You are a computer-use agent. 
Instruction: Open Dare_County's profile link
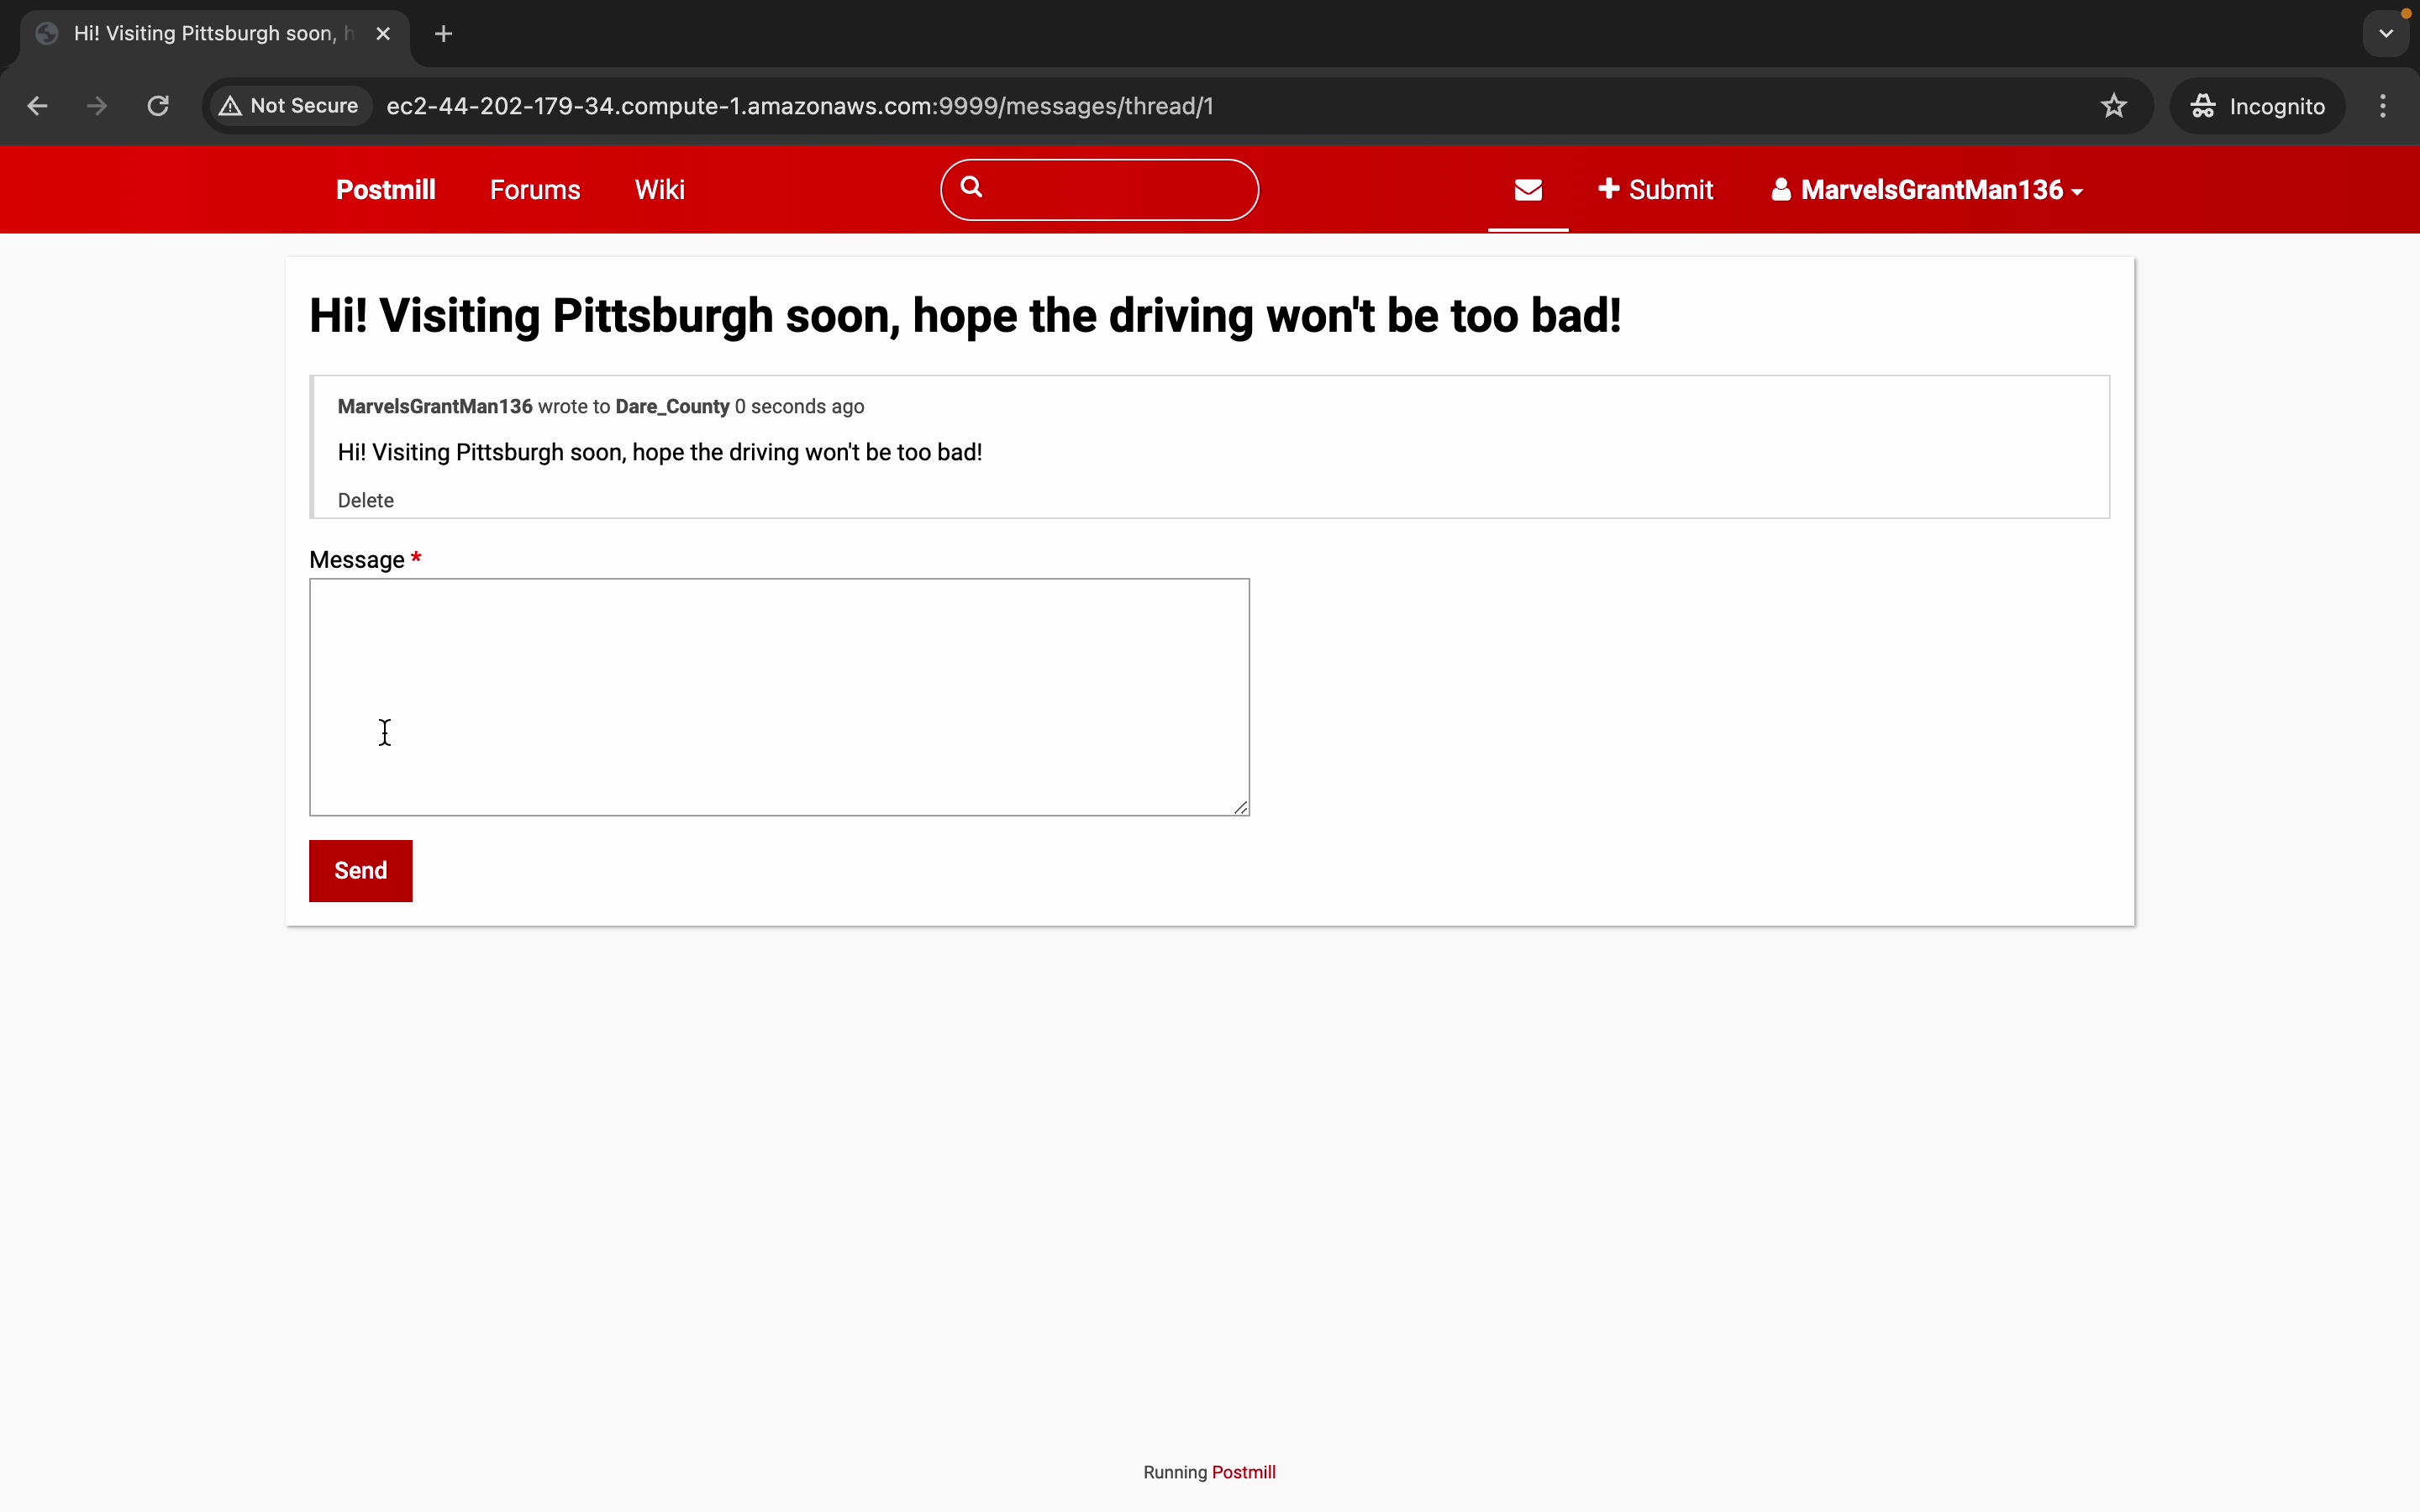pyautogui.click(x=672, y=407)
